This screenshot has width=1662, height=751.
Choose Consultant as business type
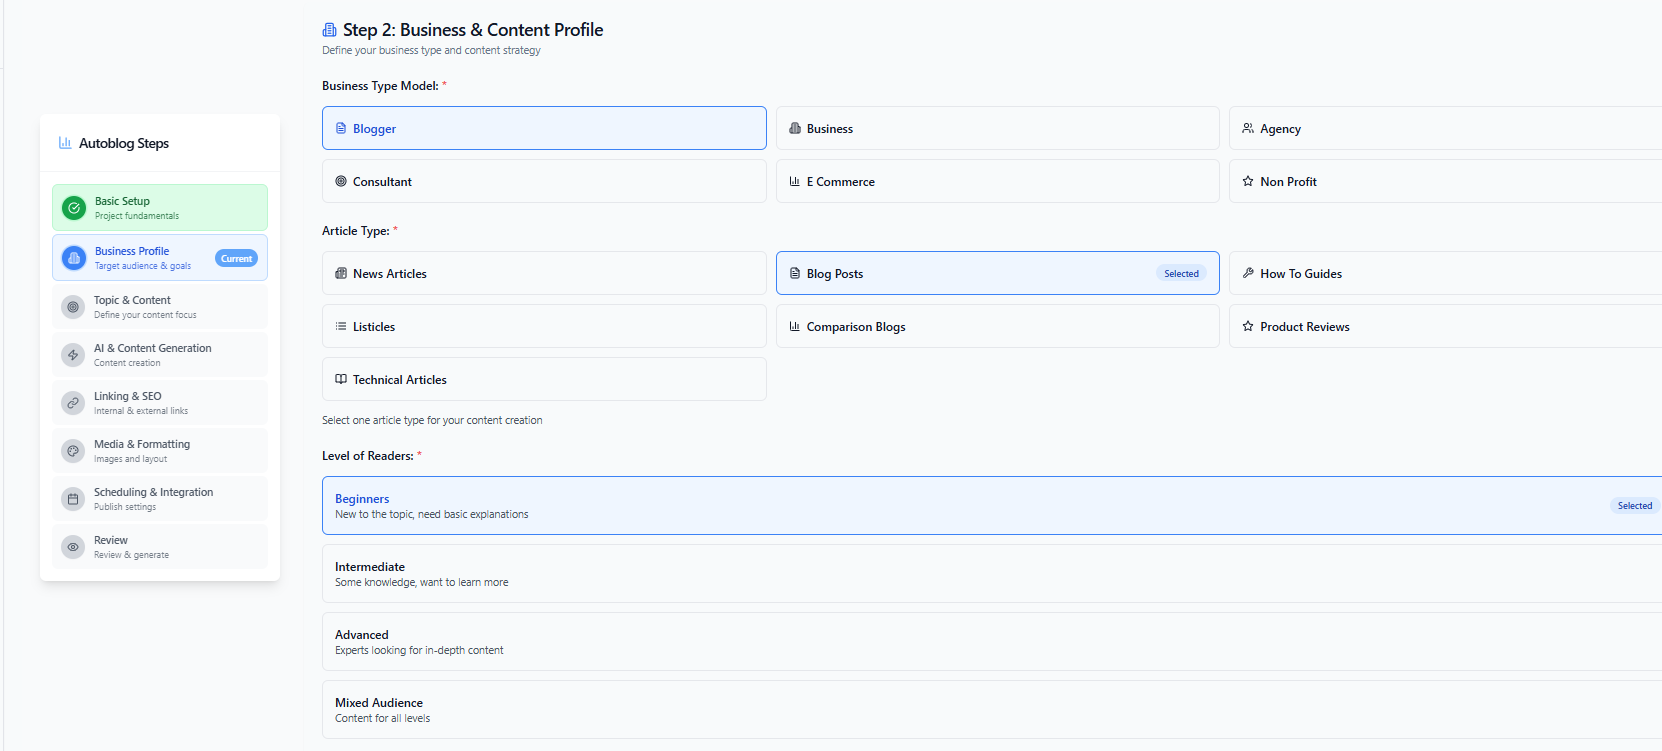coord(544,181)
